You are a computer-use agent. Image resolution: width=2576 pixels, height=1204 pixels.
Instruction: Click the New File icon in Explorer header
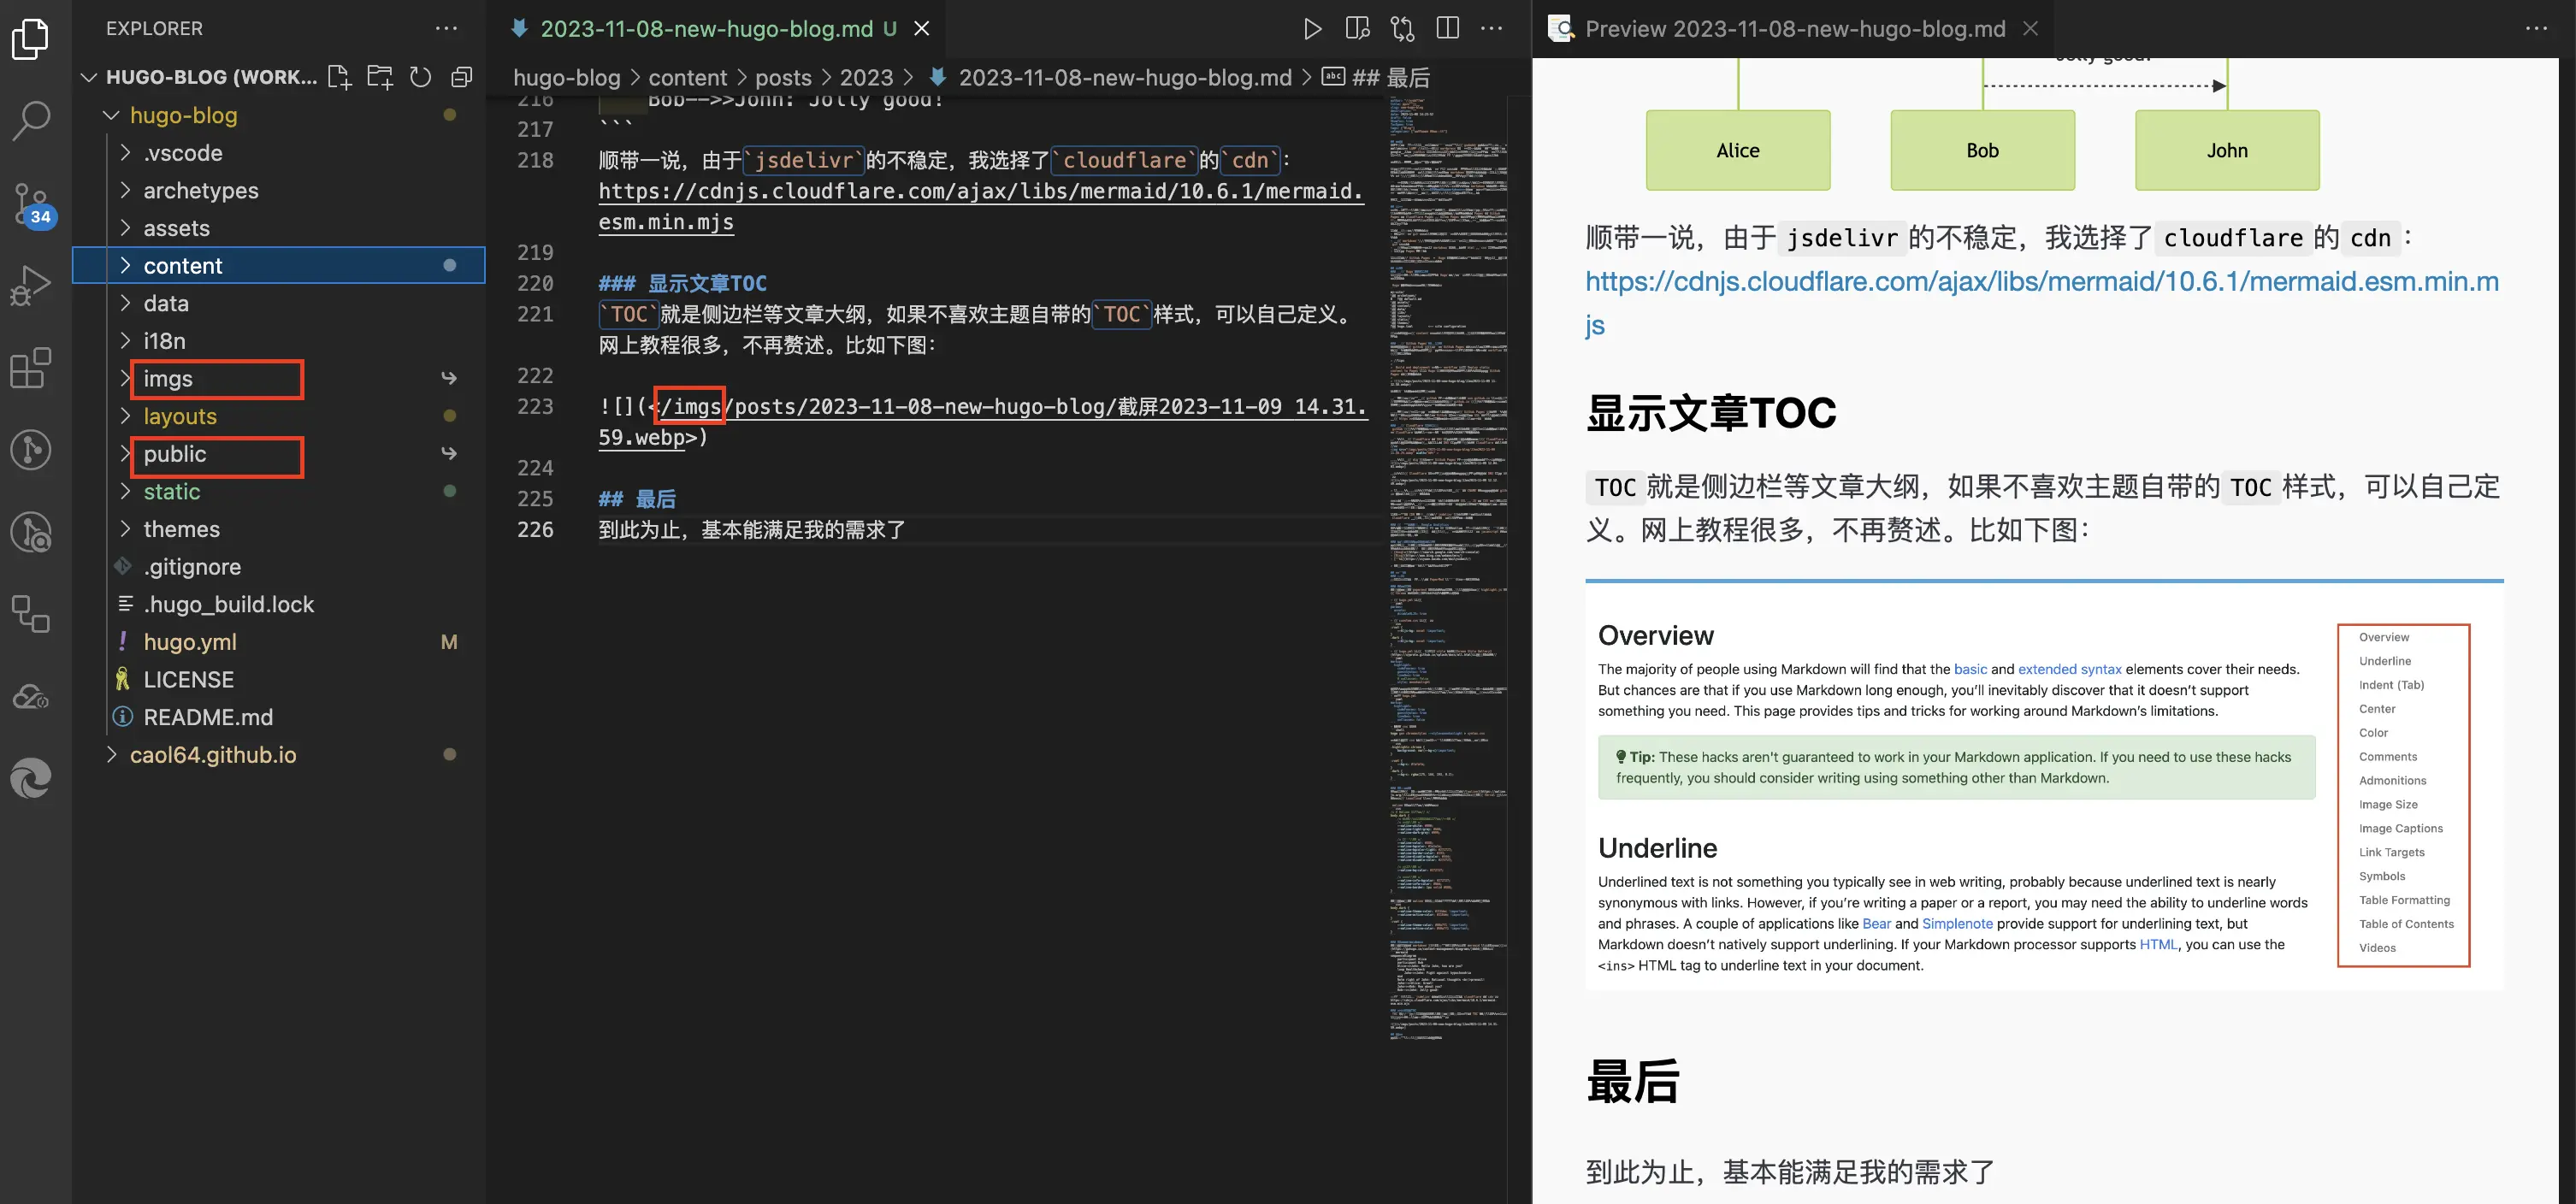340,77
